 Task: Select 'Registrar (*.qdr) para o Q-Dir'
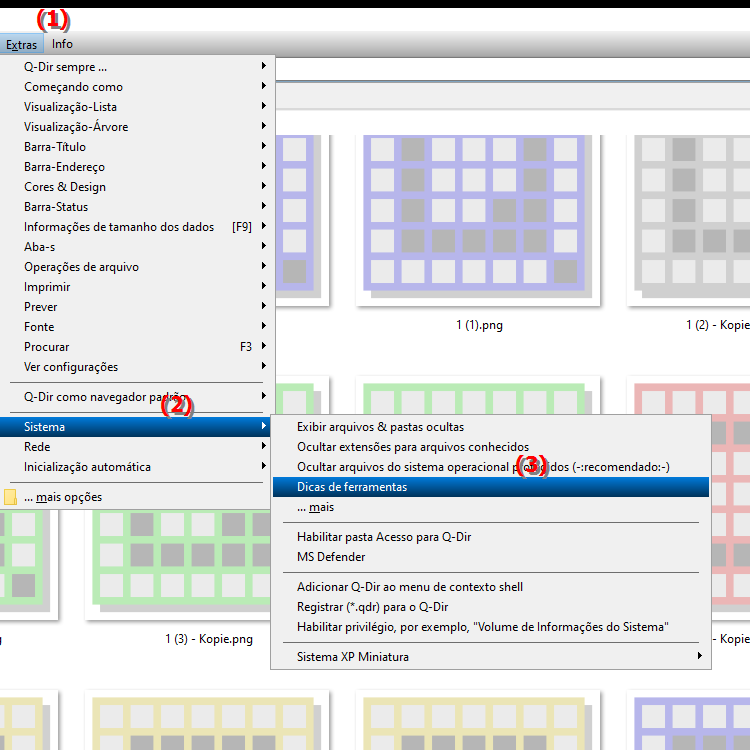pos(491,607)
